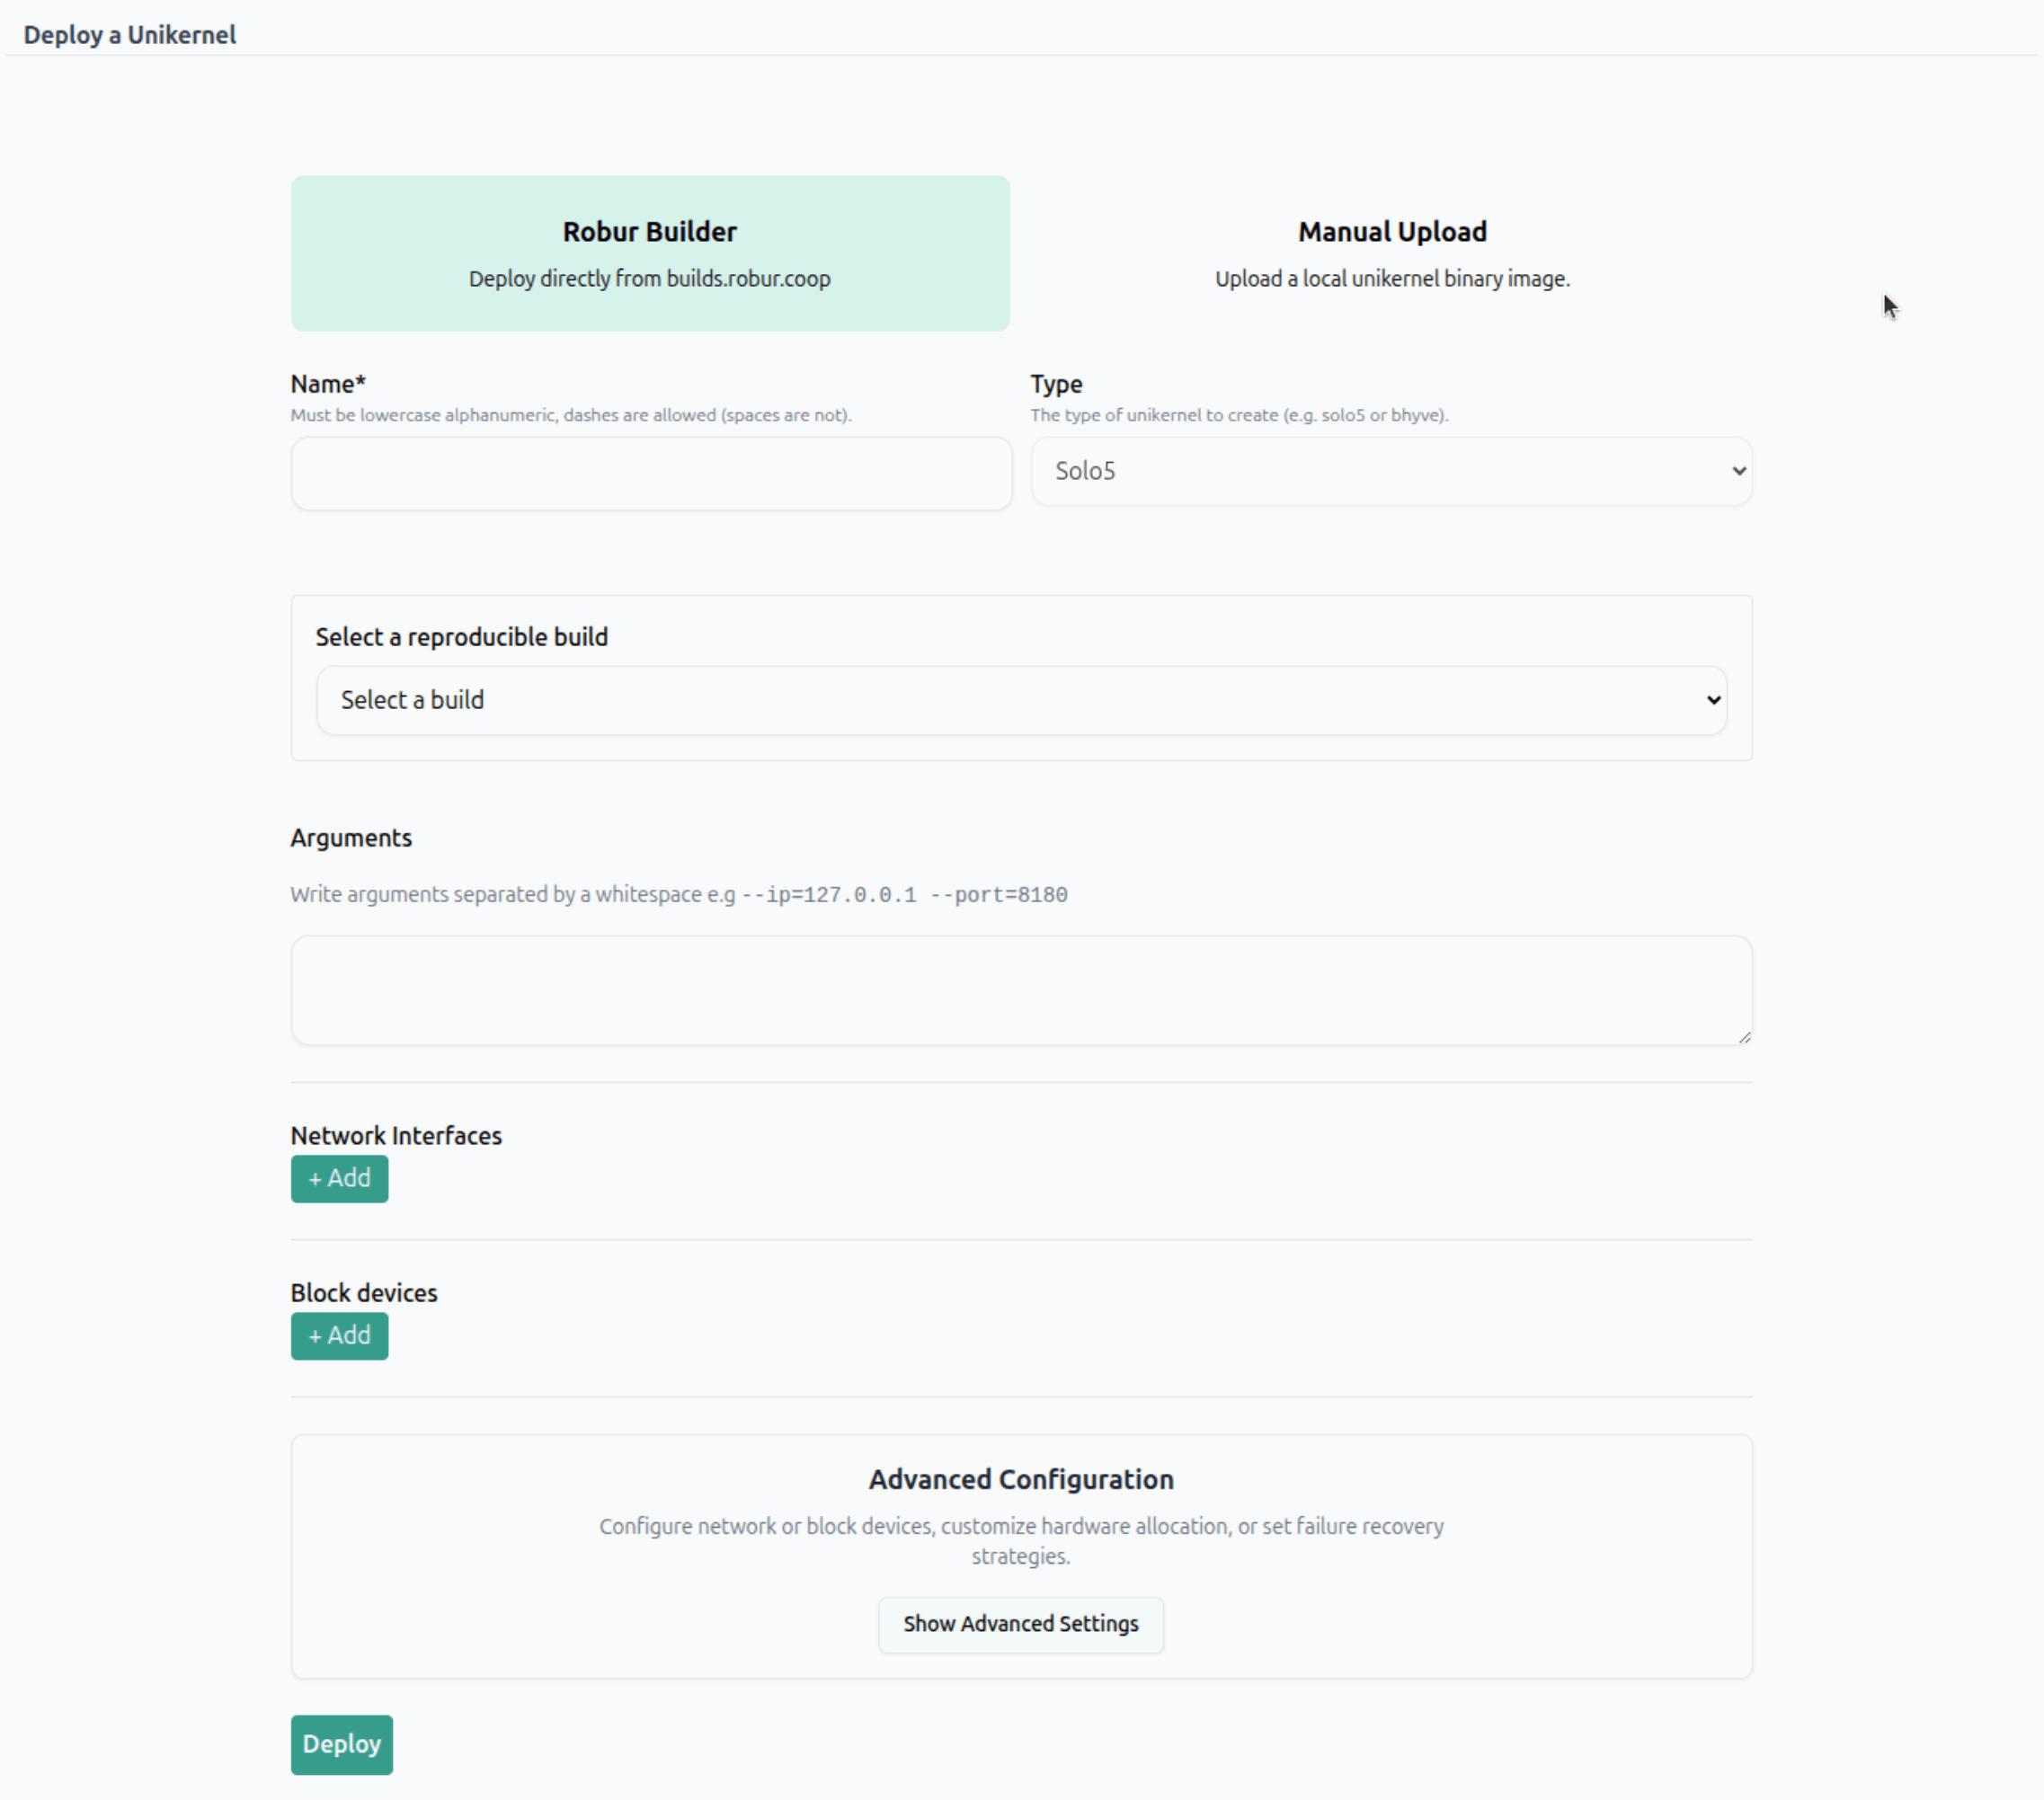
Task: Click the 'Deploy a Unikernel' page title
Action: coord(130,35)
